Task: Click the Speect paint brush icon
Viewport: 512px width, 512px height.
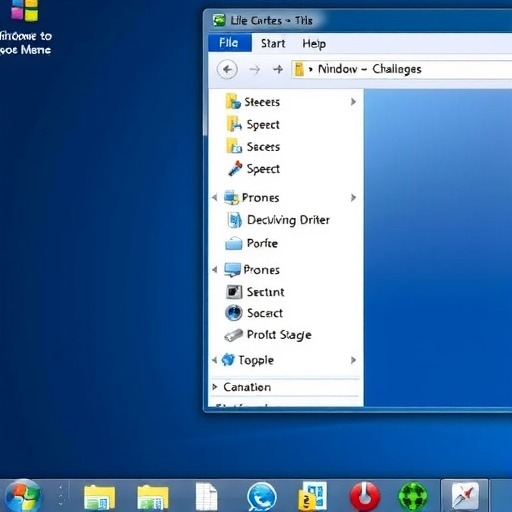Action: (x=235, y=168)
